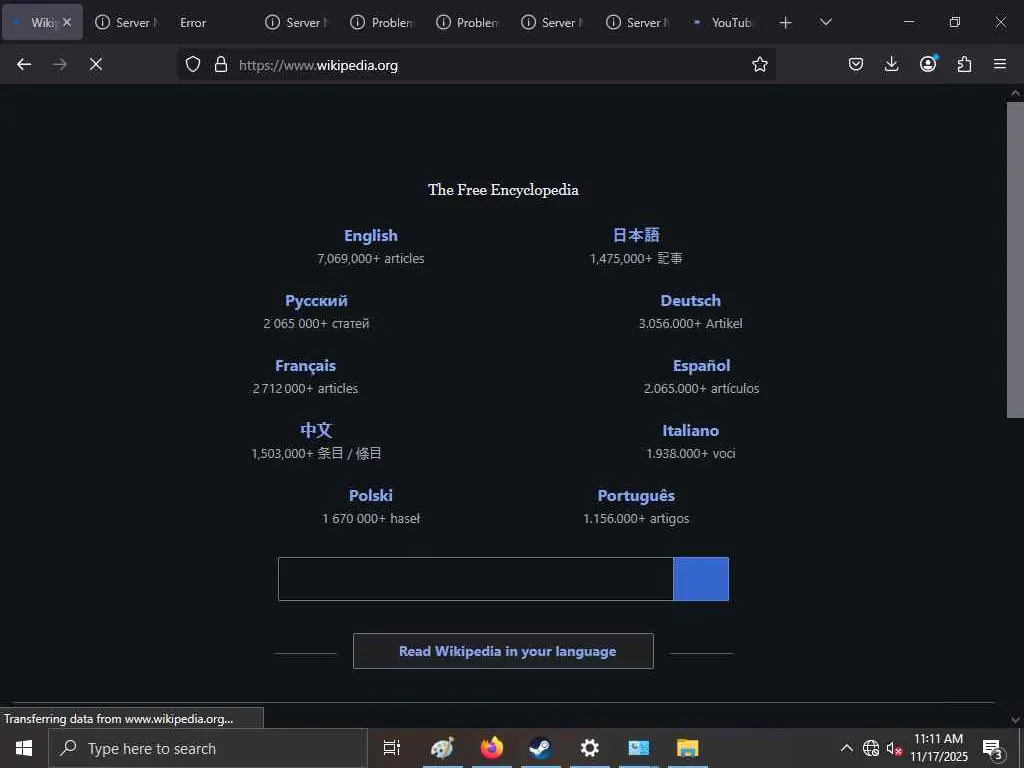Viewport: 1024px width, 768px height.
Task: Click the forward navigation arrow
Action: pyautogui.click(x=59, y=64)
